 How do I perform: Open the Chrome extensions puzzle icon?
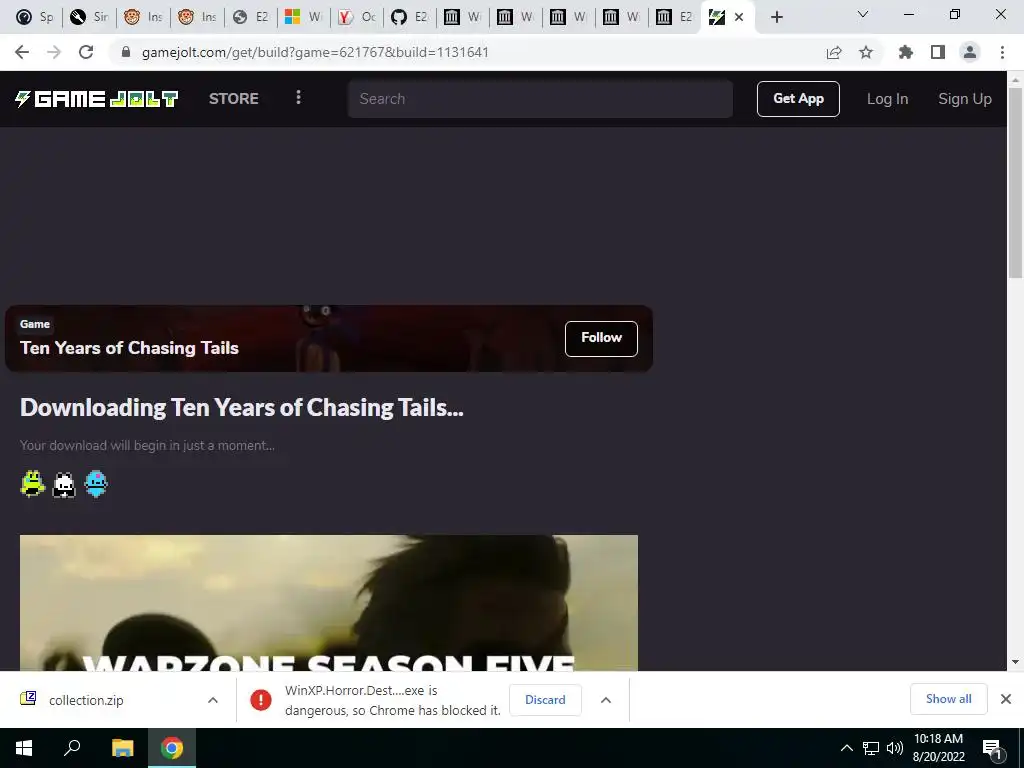click(906, 52)
